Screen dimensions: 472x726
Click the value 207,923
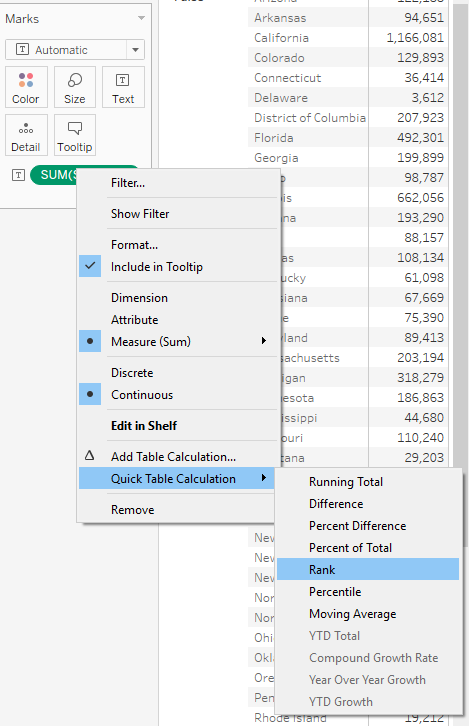pos(420,118)
